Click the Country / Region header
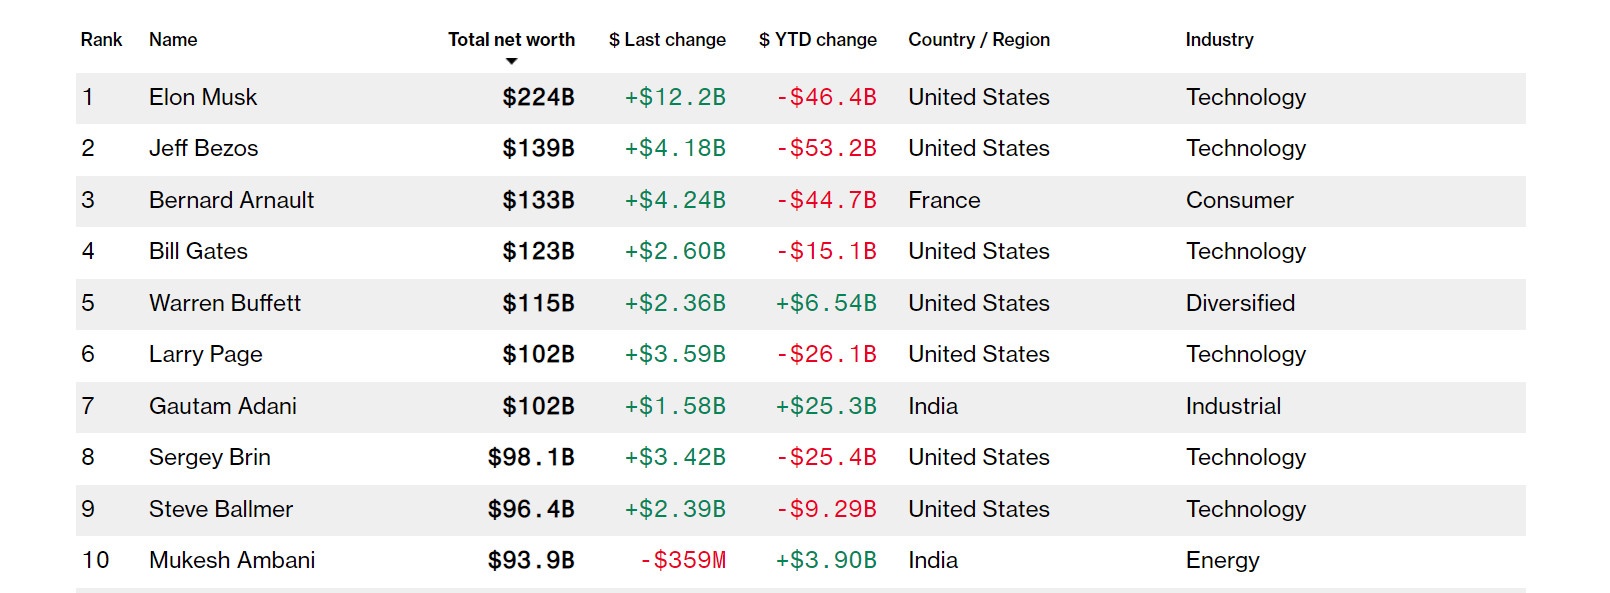Viewport: 1610px width, 593px height. coord(978,40)
